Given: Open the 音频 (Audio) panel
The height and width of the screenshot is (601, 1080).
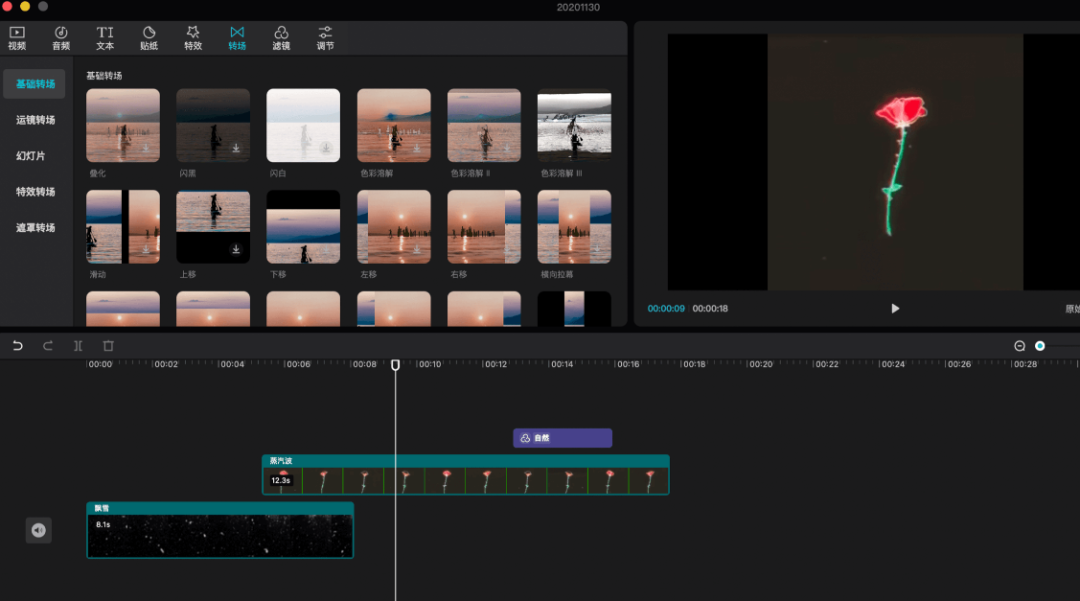Looking at the screenshot, I should [61, 38].
